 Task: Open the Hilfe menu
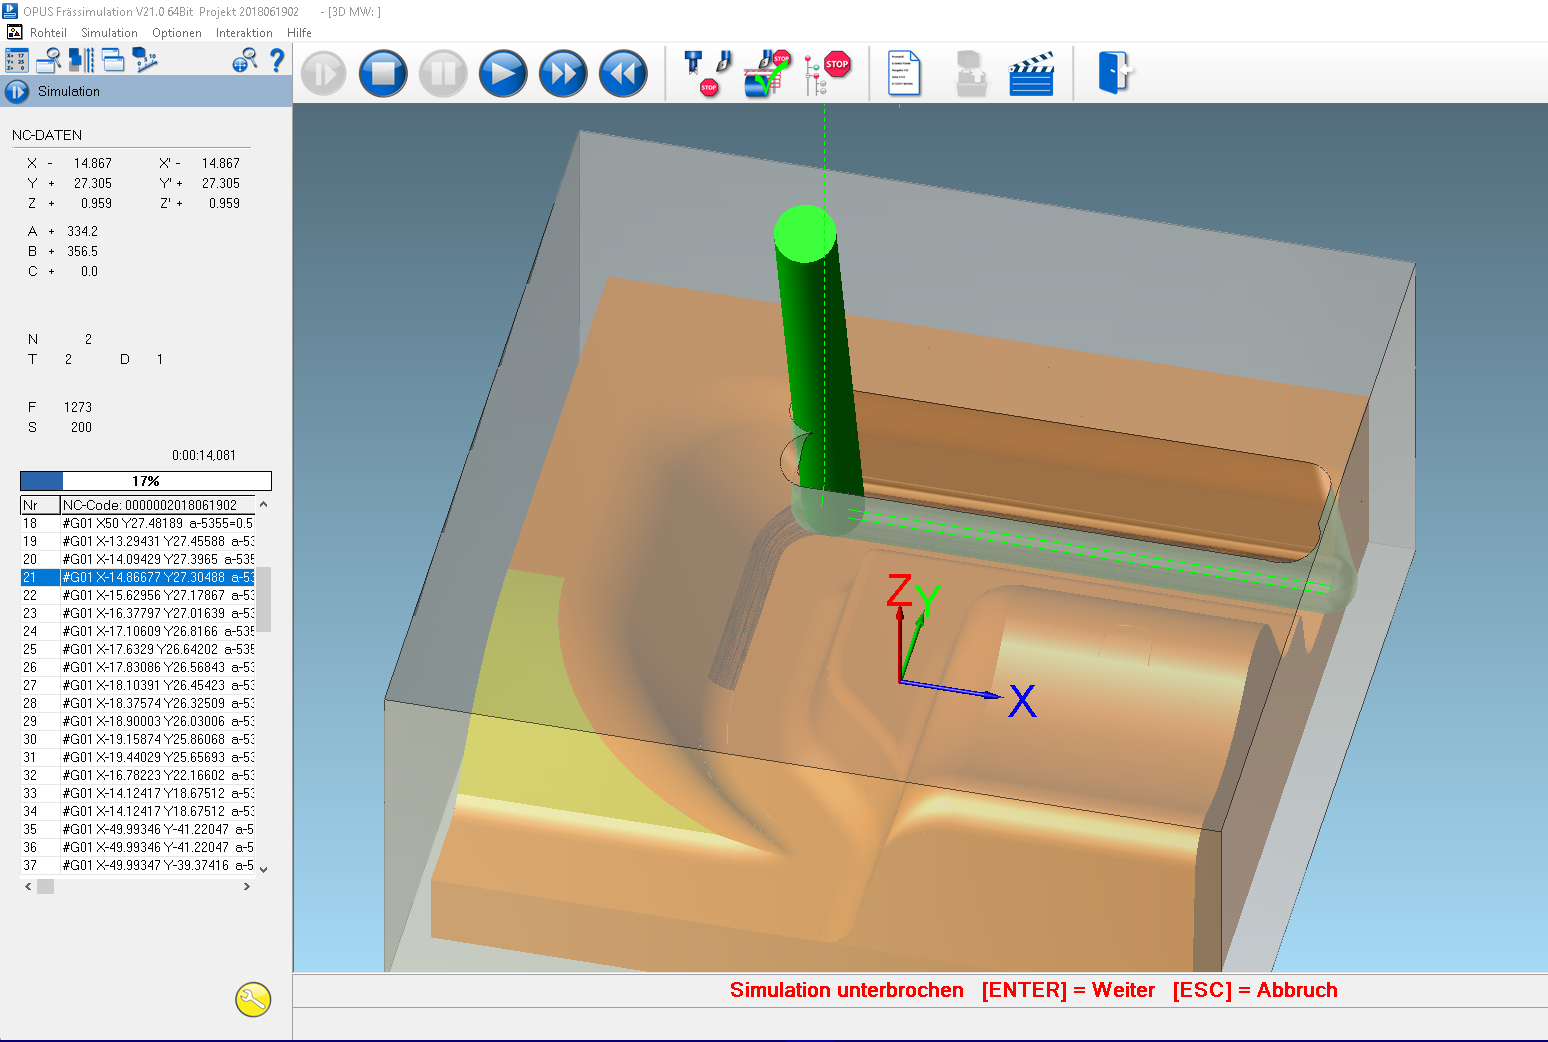click(299, 33)
